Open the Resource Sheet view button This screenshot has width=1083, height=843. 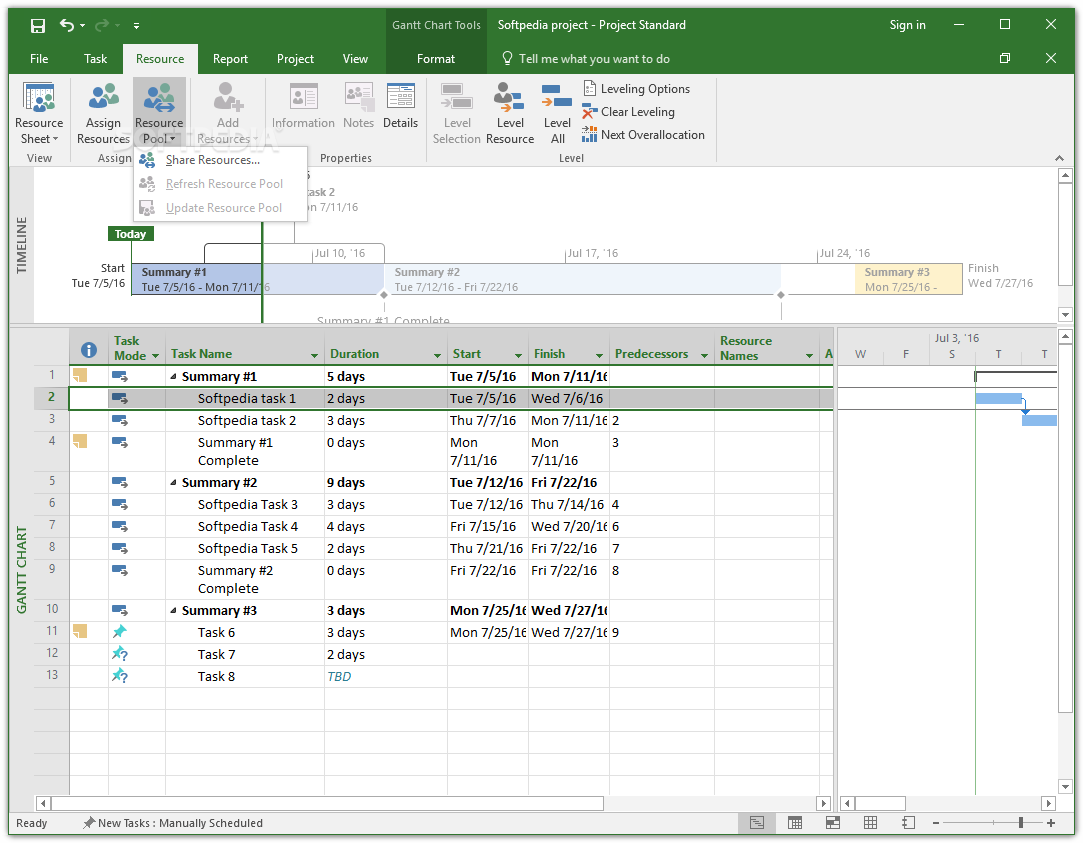[x=39, y=113]
